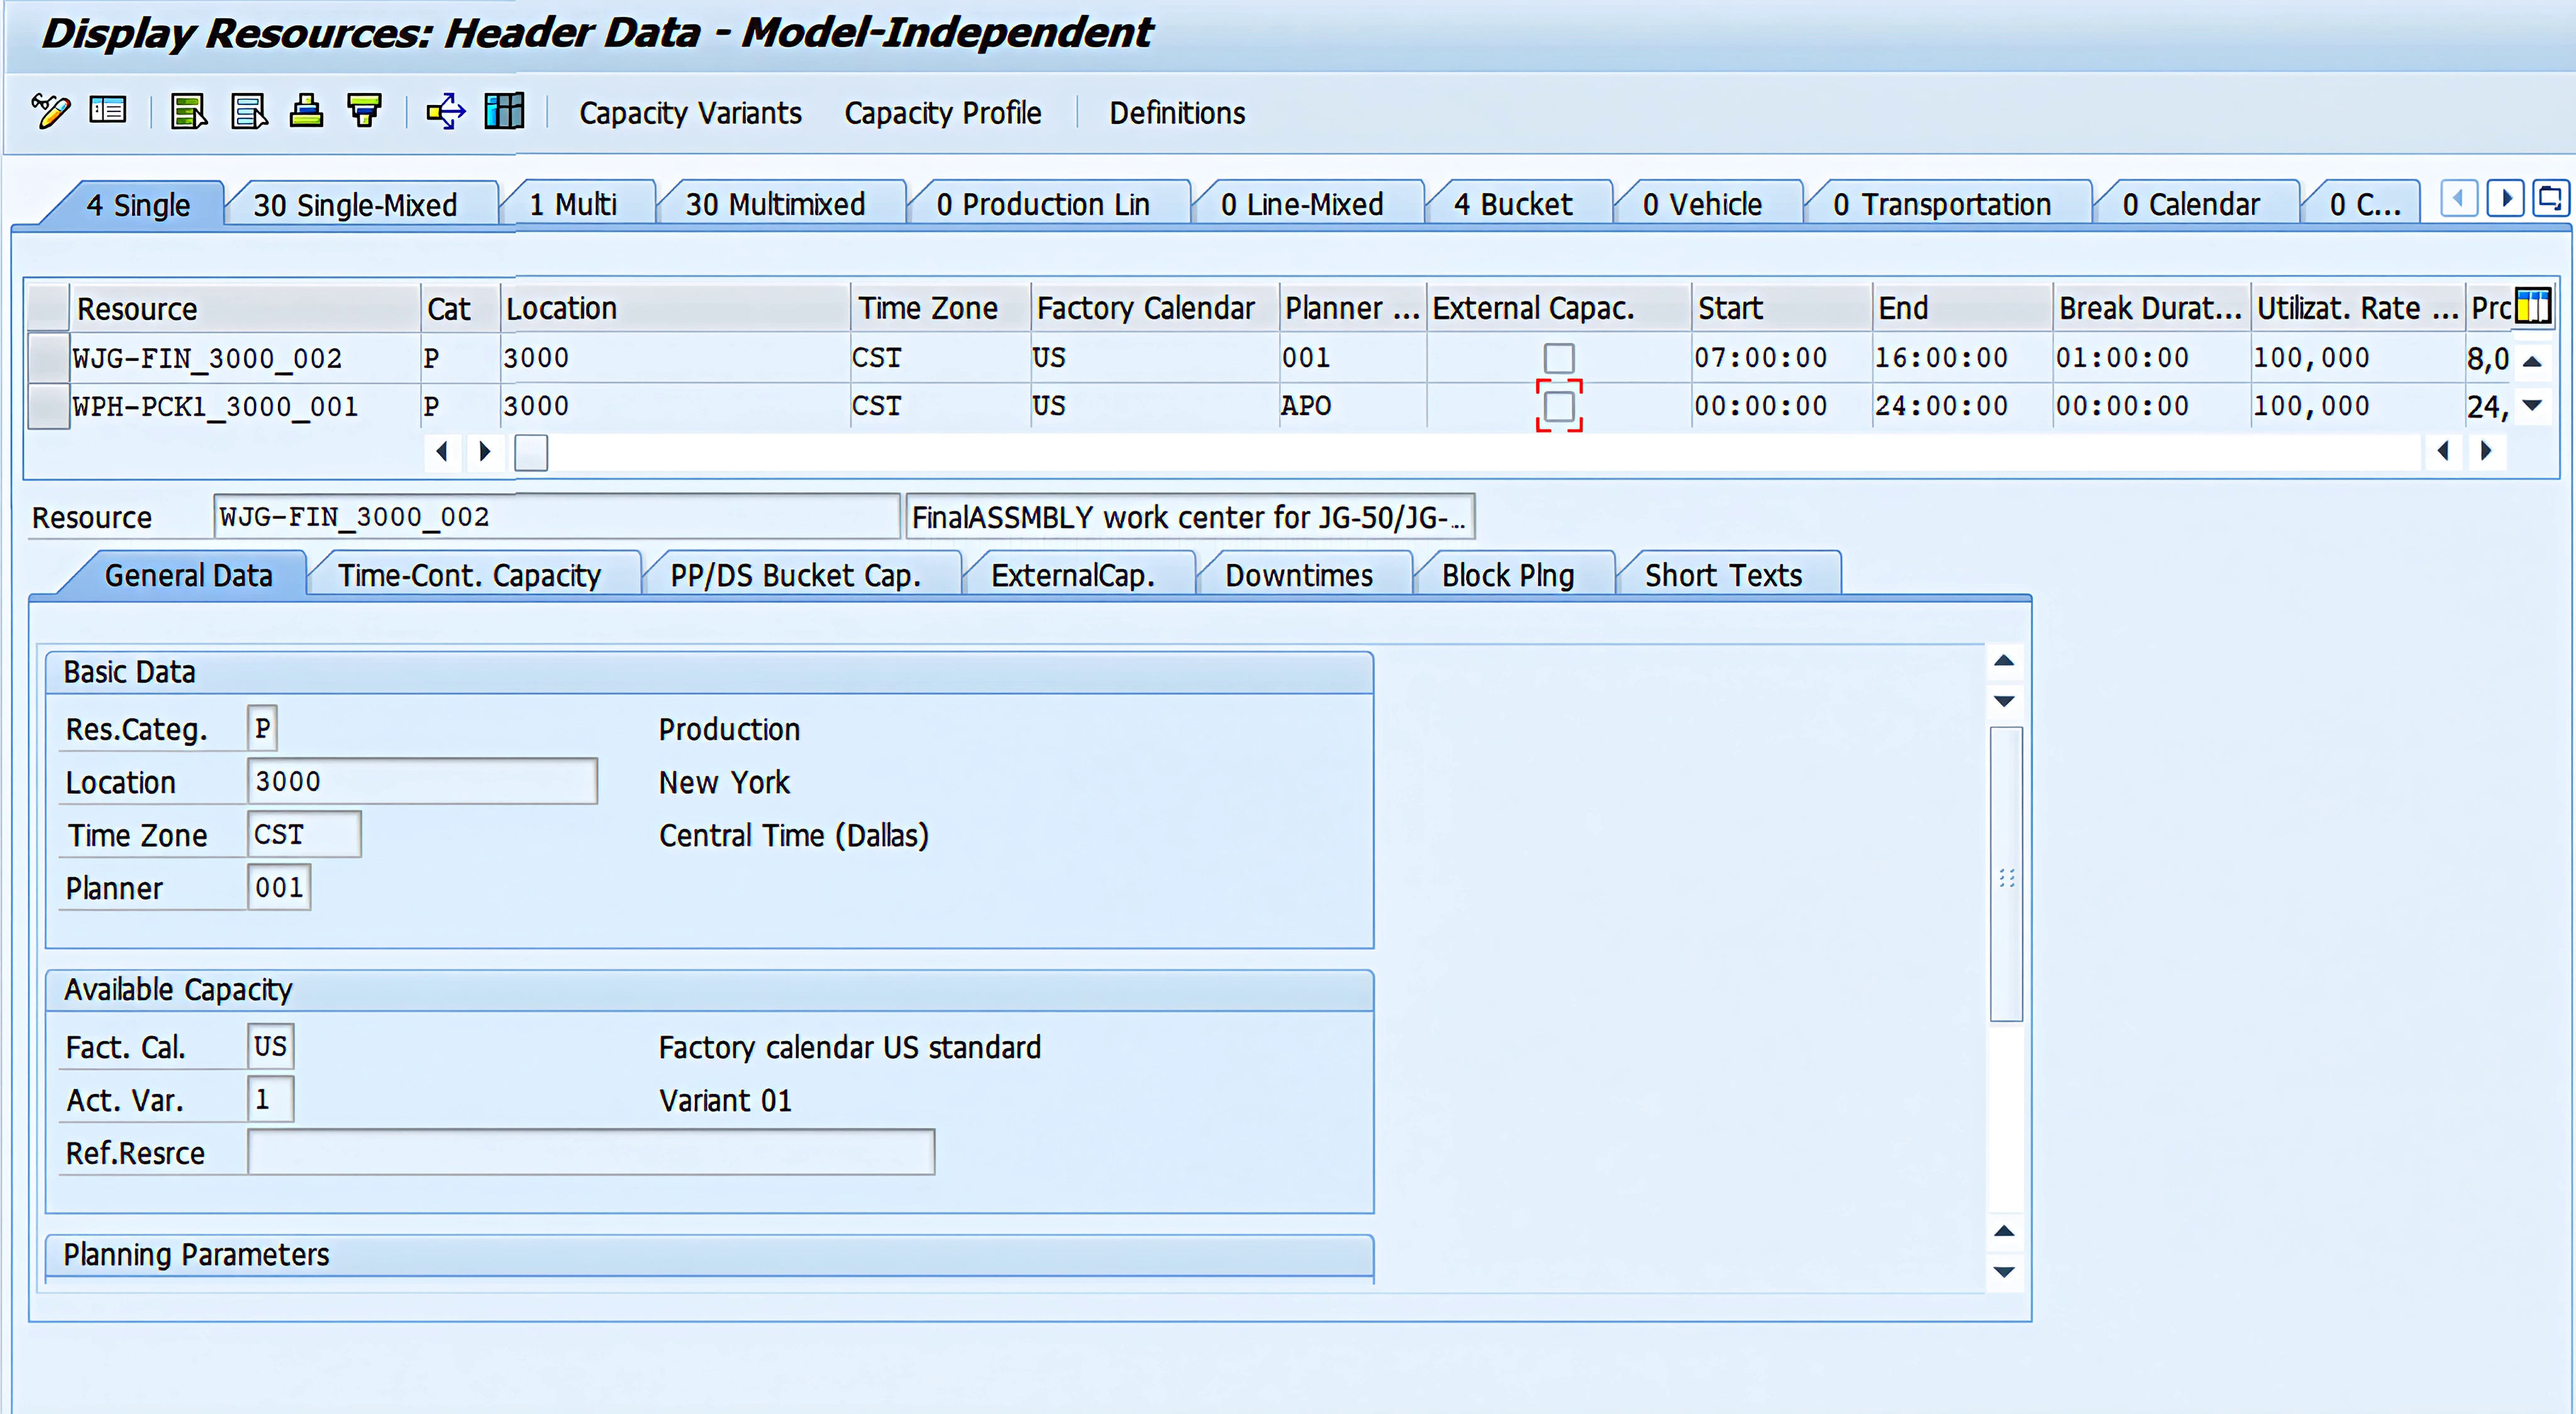Open the blue column layout icon

(504, 111)
